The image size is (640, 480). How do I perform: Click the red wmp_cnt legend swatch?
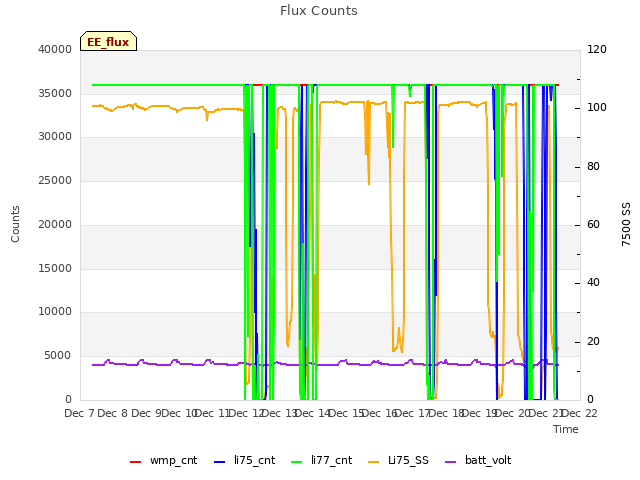[135, 462]
